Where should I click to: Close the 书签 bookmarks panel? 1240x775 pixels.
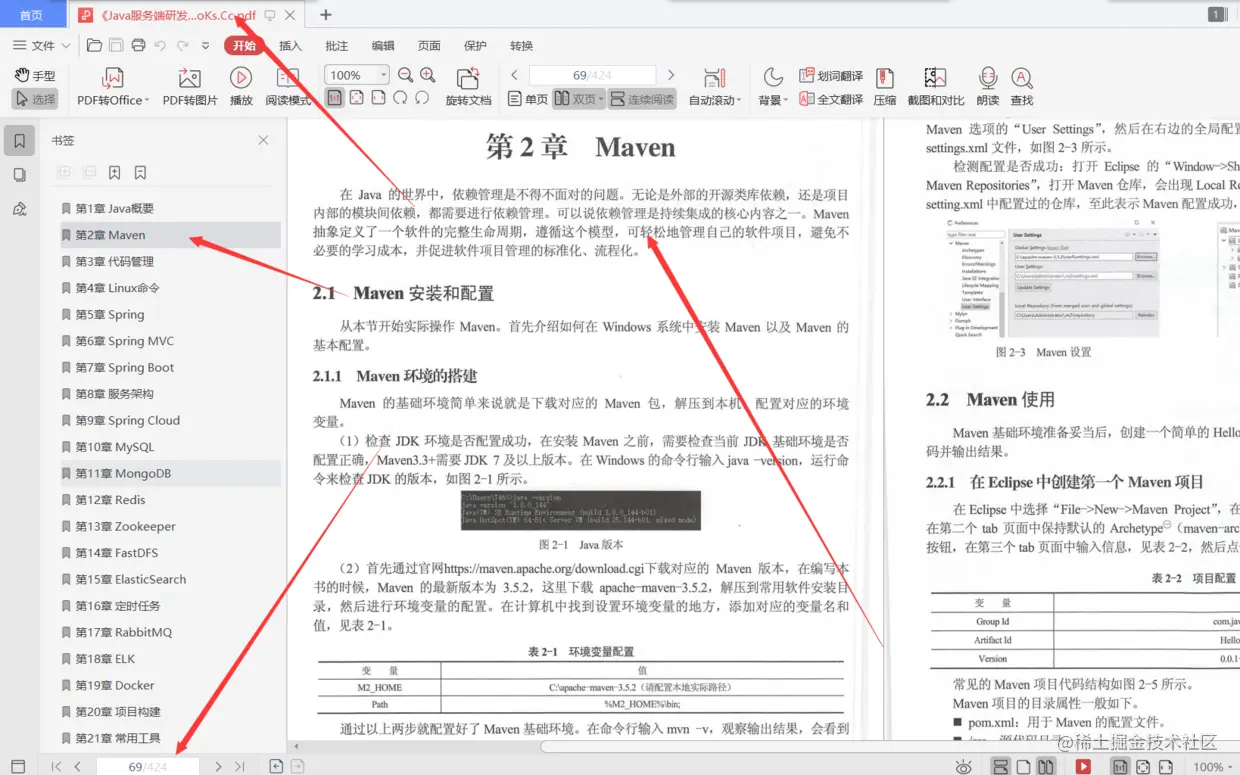[x=263, y=141]
